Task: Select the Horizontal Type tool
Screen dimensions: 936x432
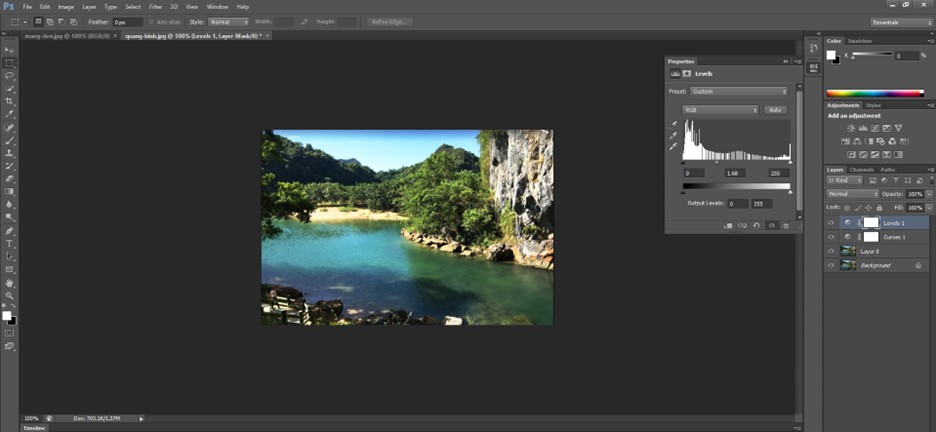Action: click(10, 244)
